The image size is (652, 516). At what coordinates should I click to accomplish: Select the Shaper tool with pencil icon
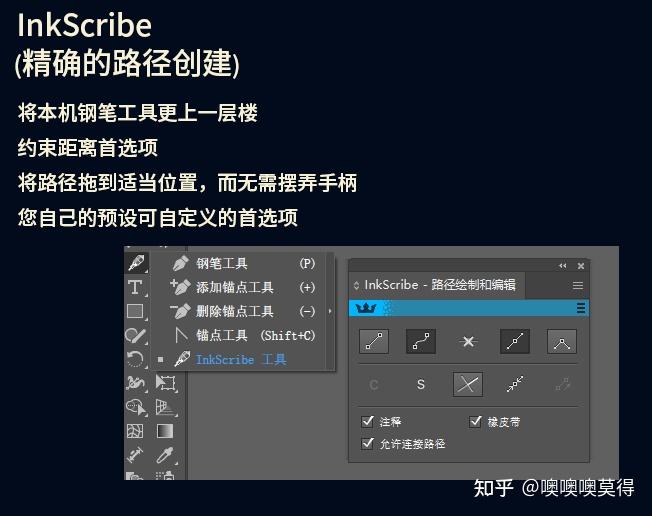[x=136, y=335]
